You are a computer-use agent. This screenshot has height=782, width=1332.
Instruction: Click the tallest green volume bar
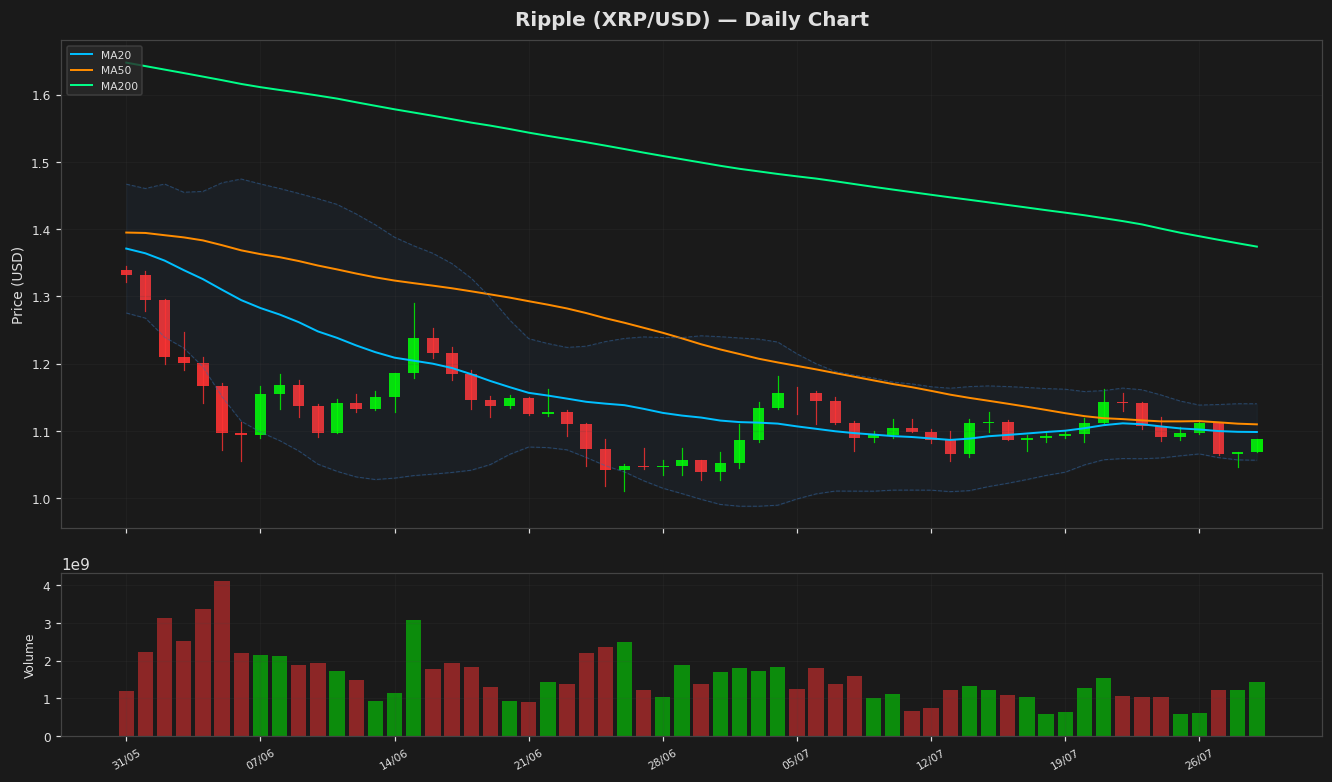click(x=414, y=678)
